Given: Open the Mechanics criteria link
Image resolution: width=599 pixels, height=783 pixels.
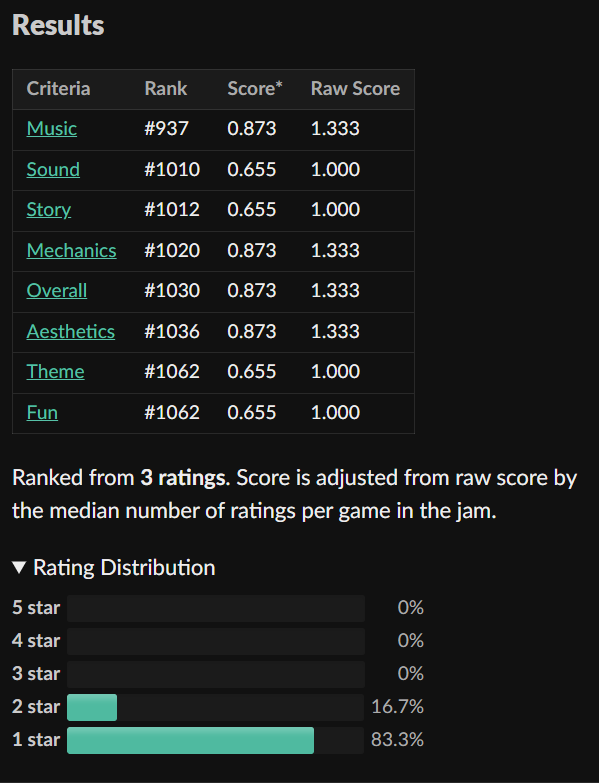Looking at the screenshot, I should click(71, 250).
